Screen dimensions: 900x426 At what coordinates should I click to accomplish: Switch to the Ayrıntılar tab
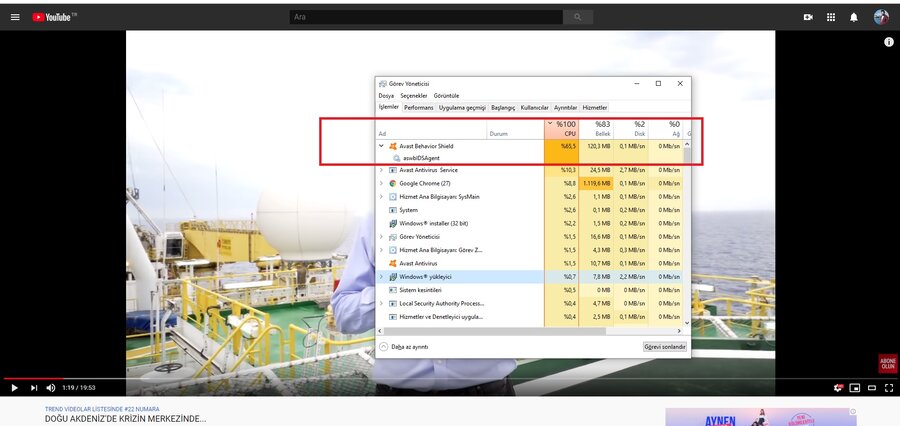[565, 107]
